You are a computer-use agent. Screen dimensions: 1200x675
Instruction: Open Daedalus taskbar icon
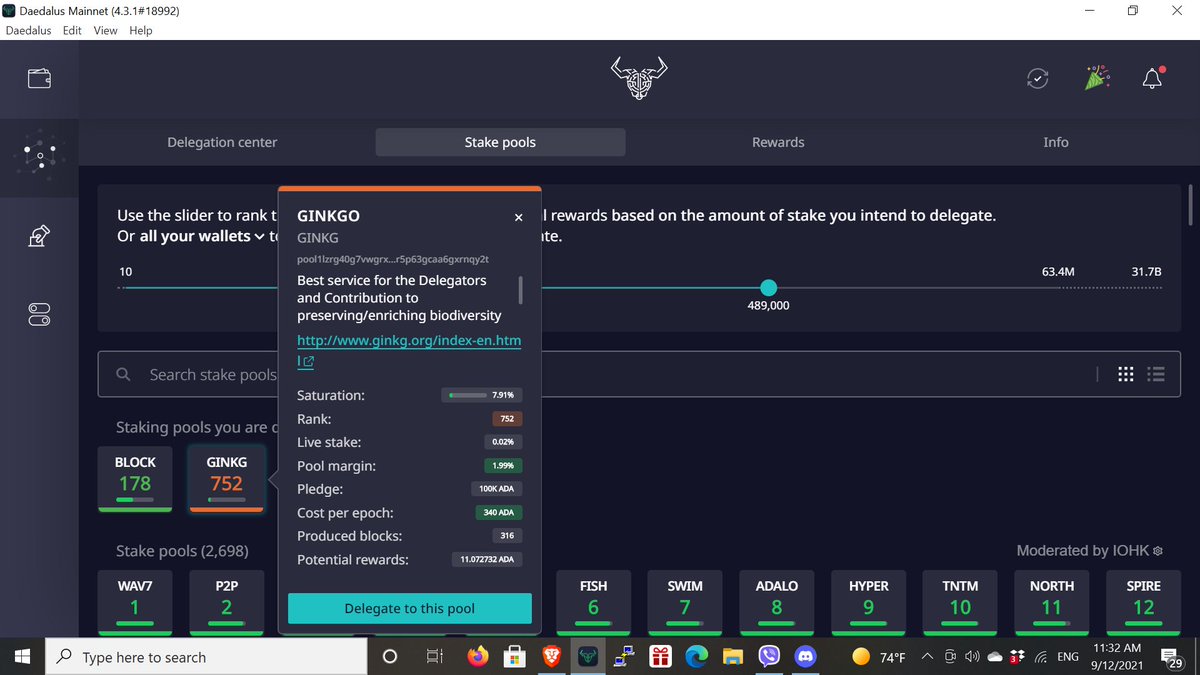587,657
